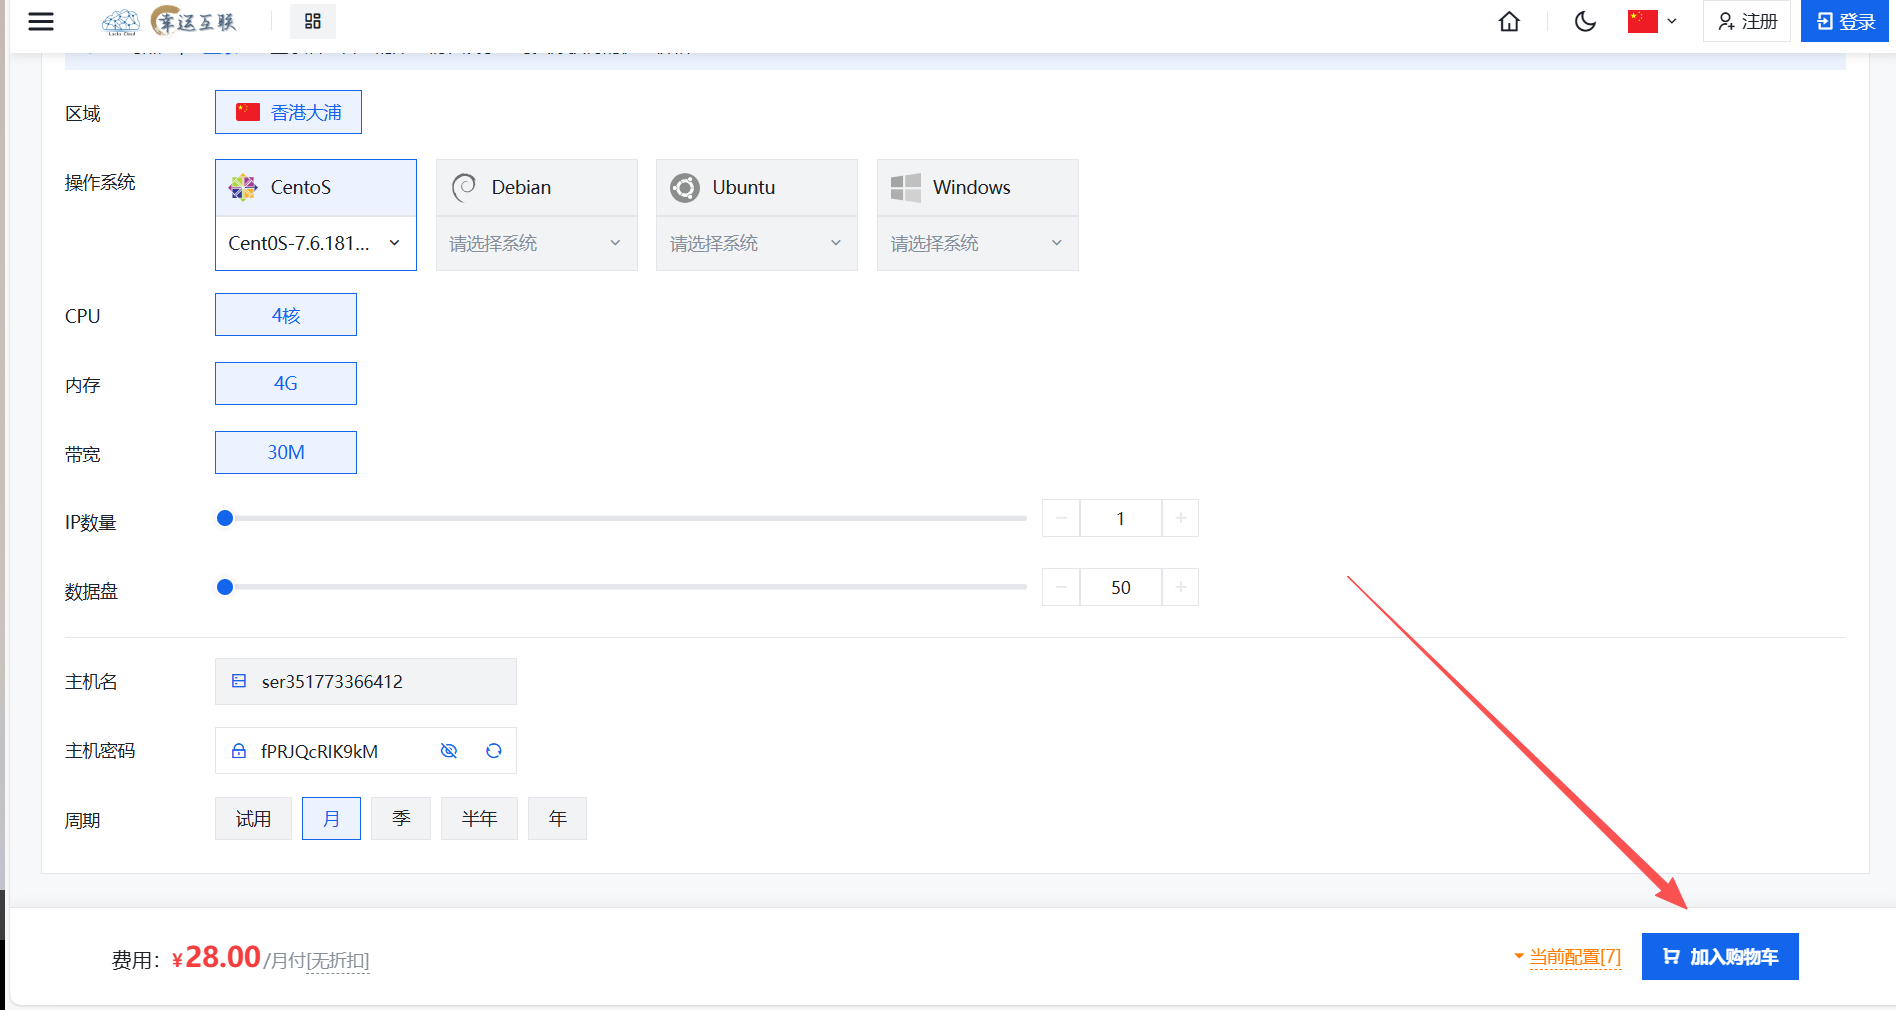Click the IP数量 slider handle
This screenshot has width=1896, height=1010.
(x=225, y=518)
